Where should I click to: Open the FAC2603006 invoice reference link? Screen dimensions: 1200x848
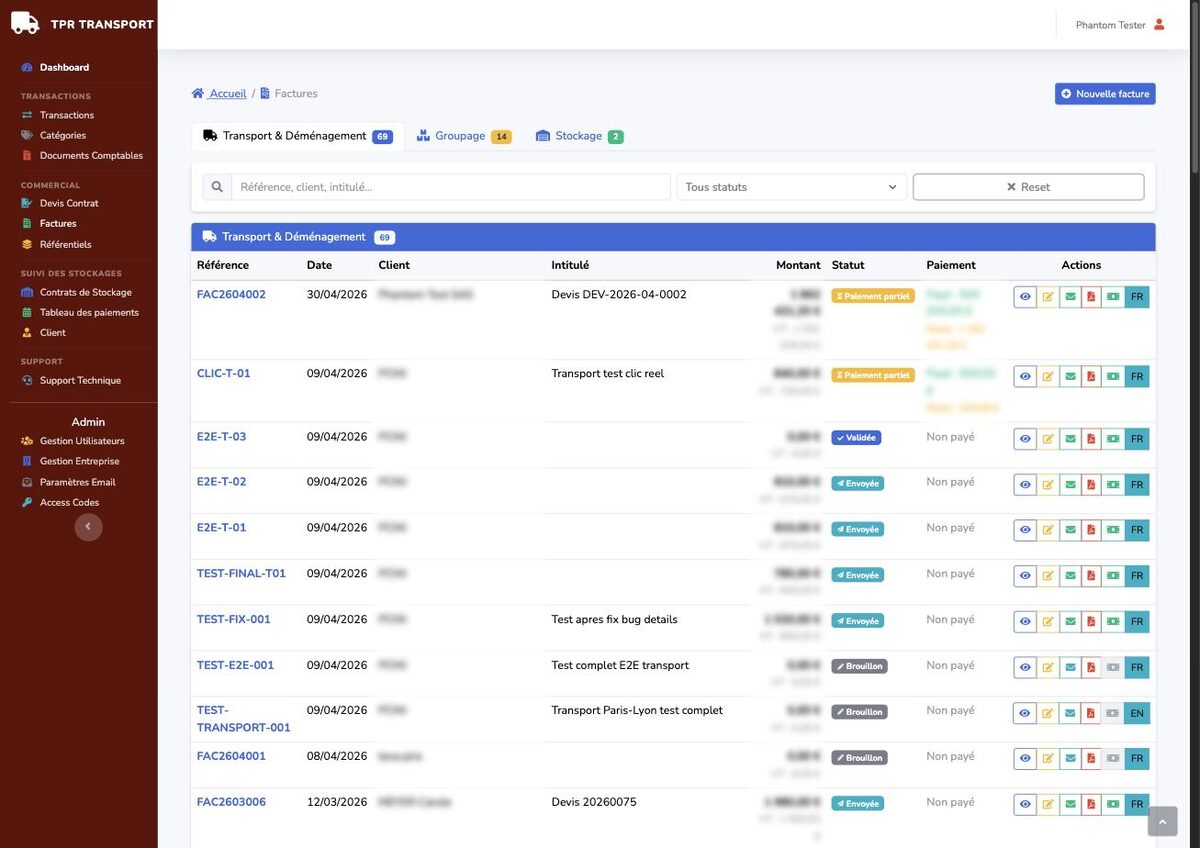231,802
